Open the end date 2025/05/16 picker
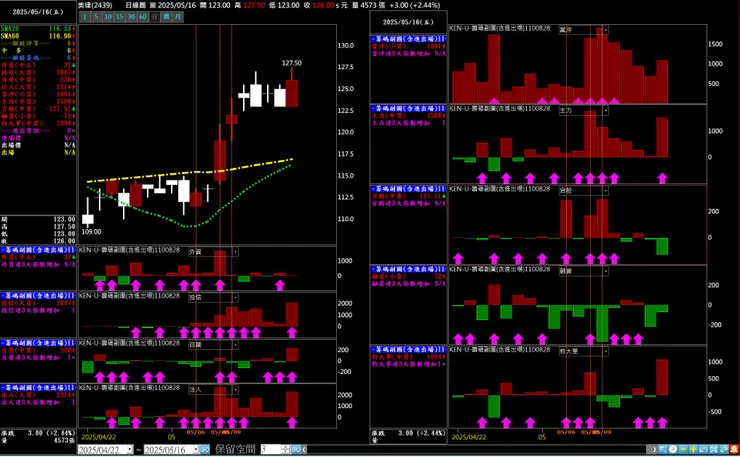Screen dimensions: 740x457 [171, 449]
